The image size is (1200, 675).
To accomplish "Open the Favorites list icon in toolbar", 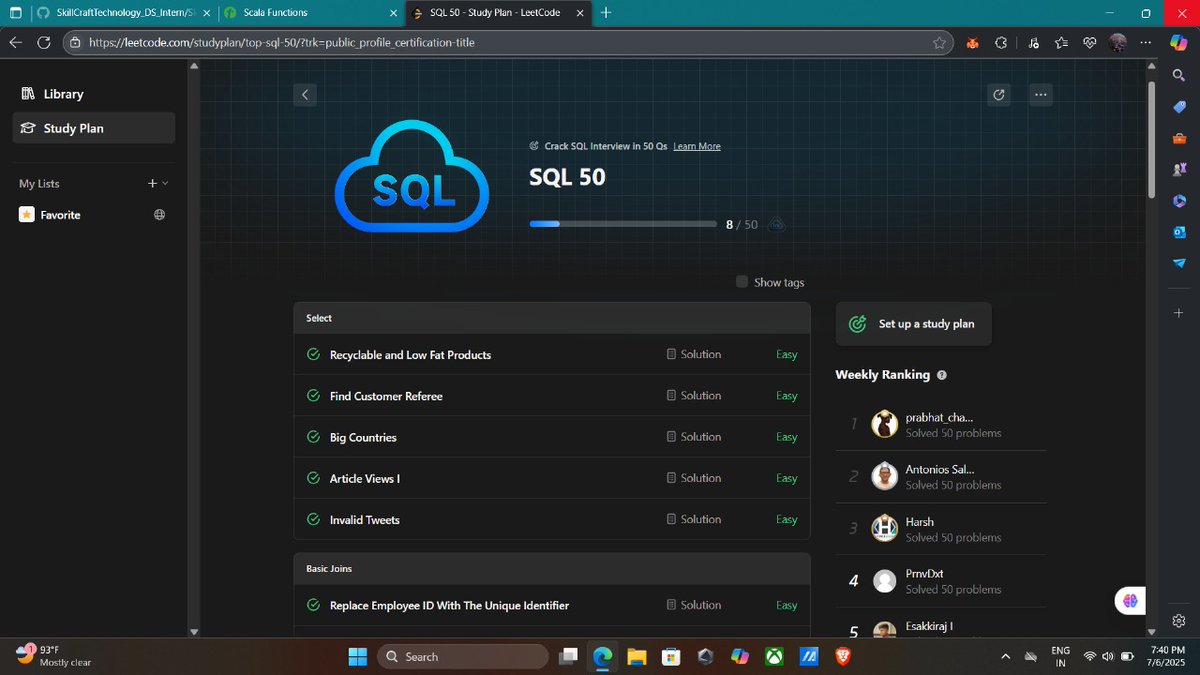I will point(1060,43).
